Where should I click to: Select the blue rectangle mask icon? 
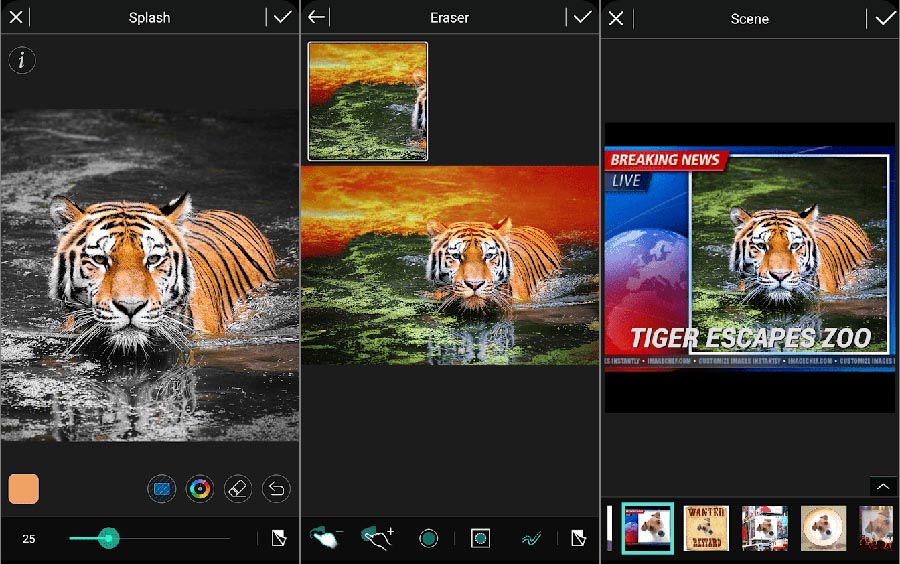(x=161, y=489)
